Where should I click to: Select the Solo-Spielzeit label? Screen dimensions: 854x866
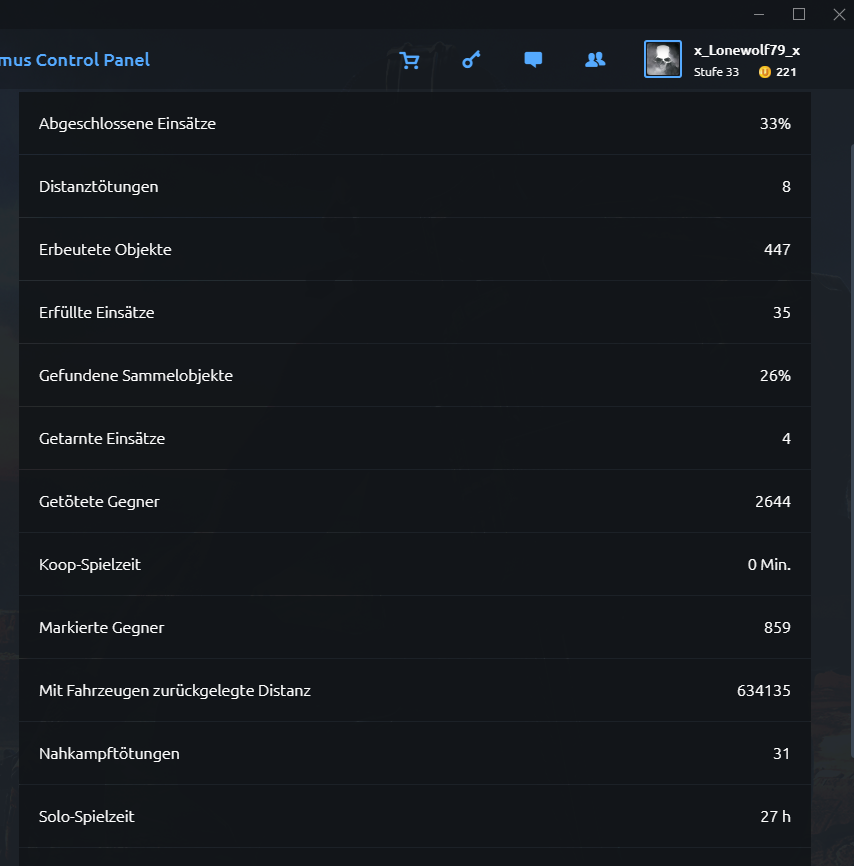coord(86,816)
